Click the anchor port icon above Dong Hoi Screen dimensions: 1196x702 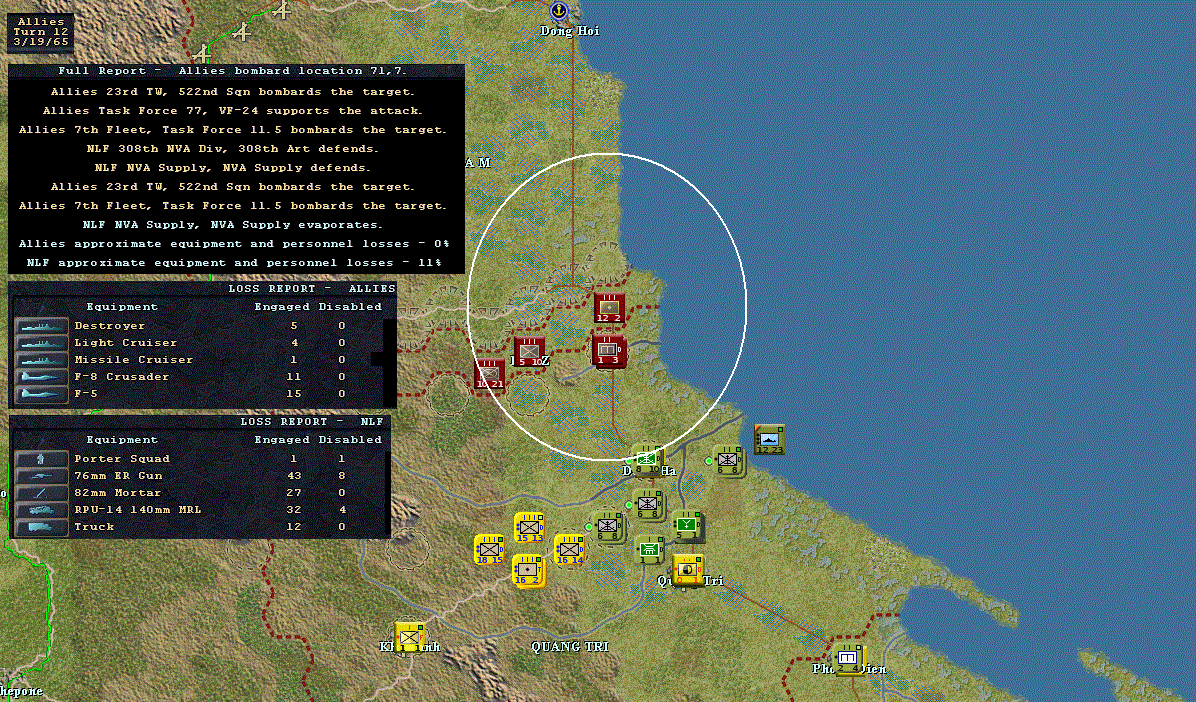coord(559,11)
